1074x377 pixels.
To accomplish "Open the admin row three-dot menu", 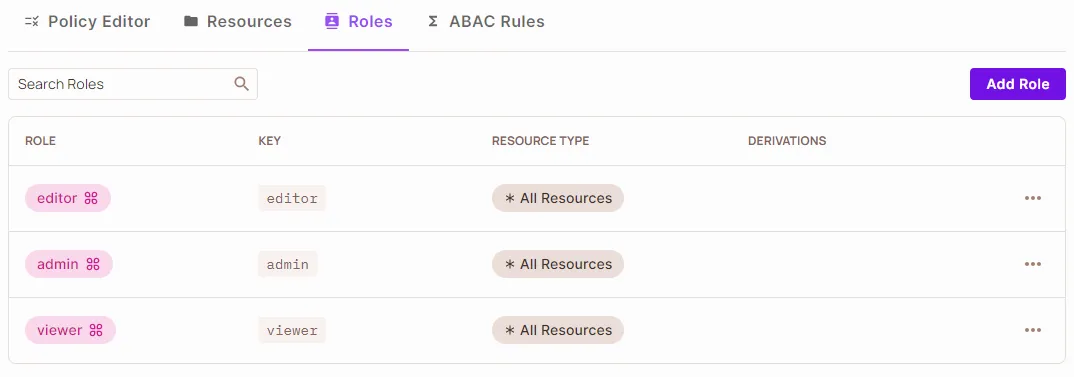I will click(1033, 264).
